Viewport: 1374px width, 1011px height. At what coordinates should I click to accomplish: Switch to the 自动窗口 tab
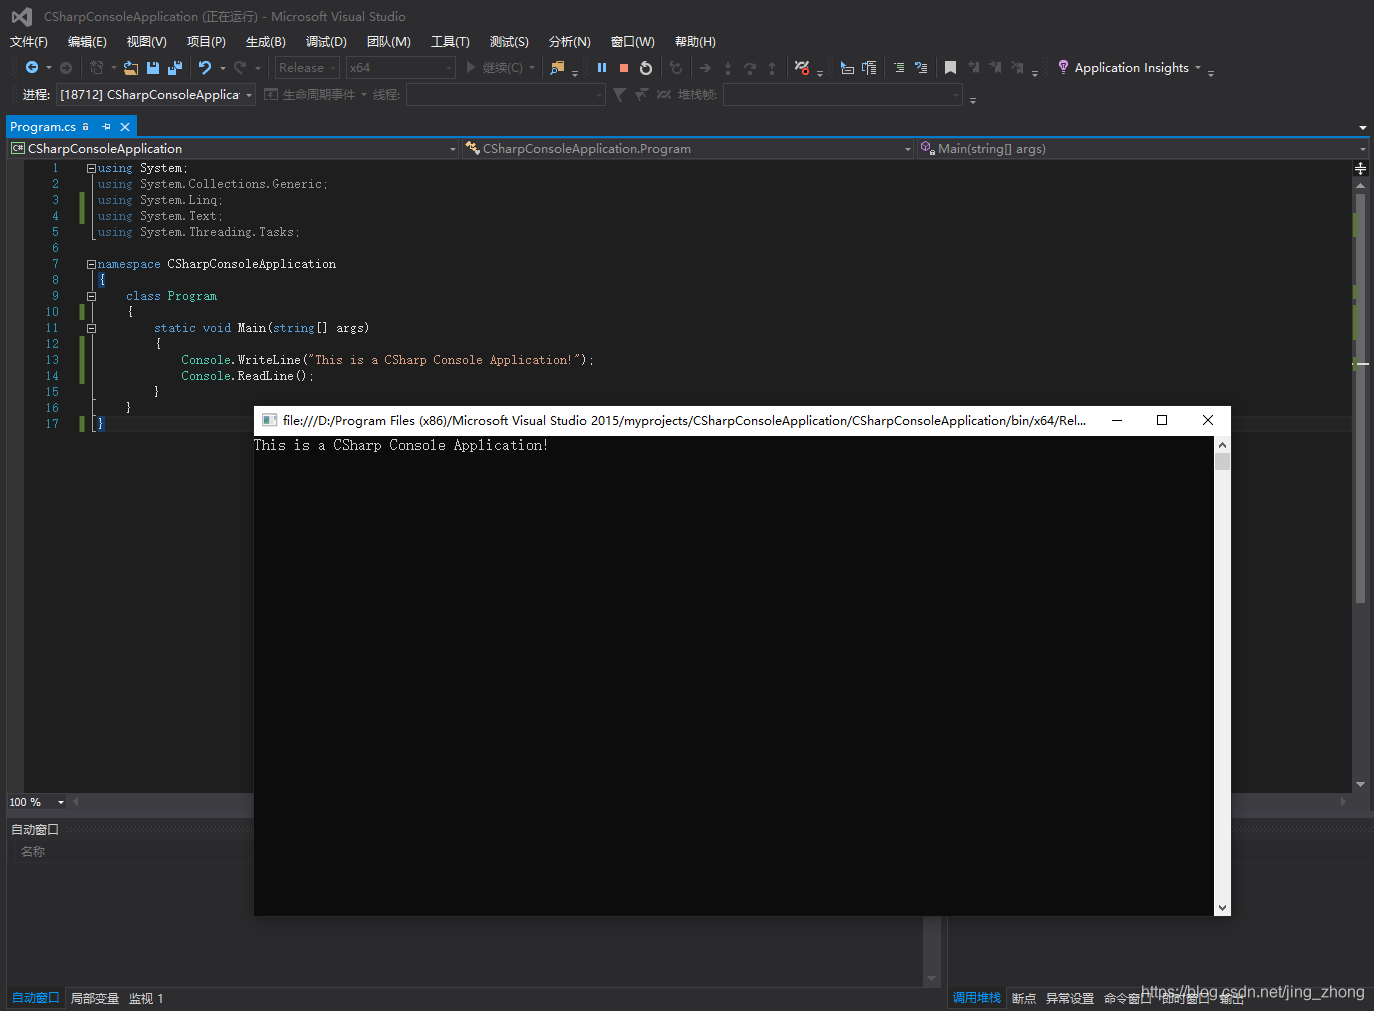(35, 998)
